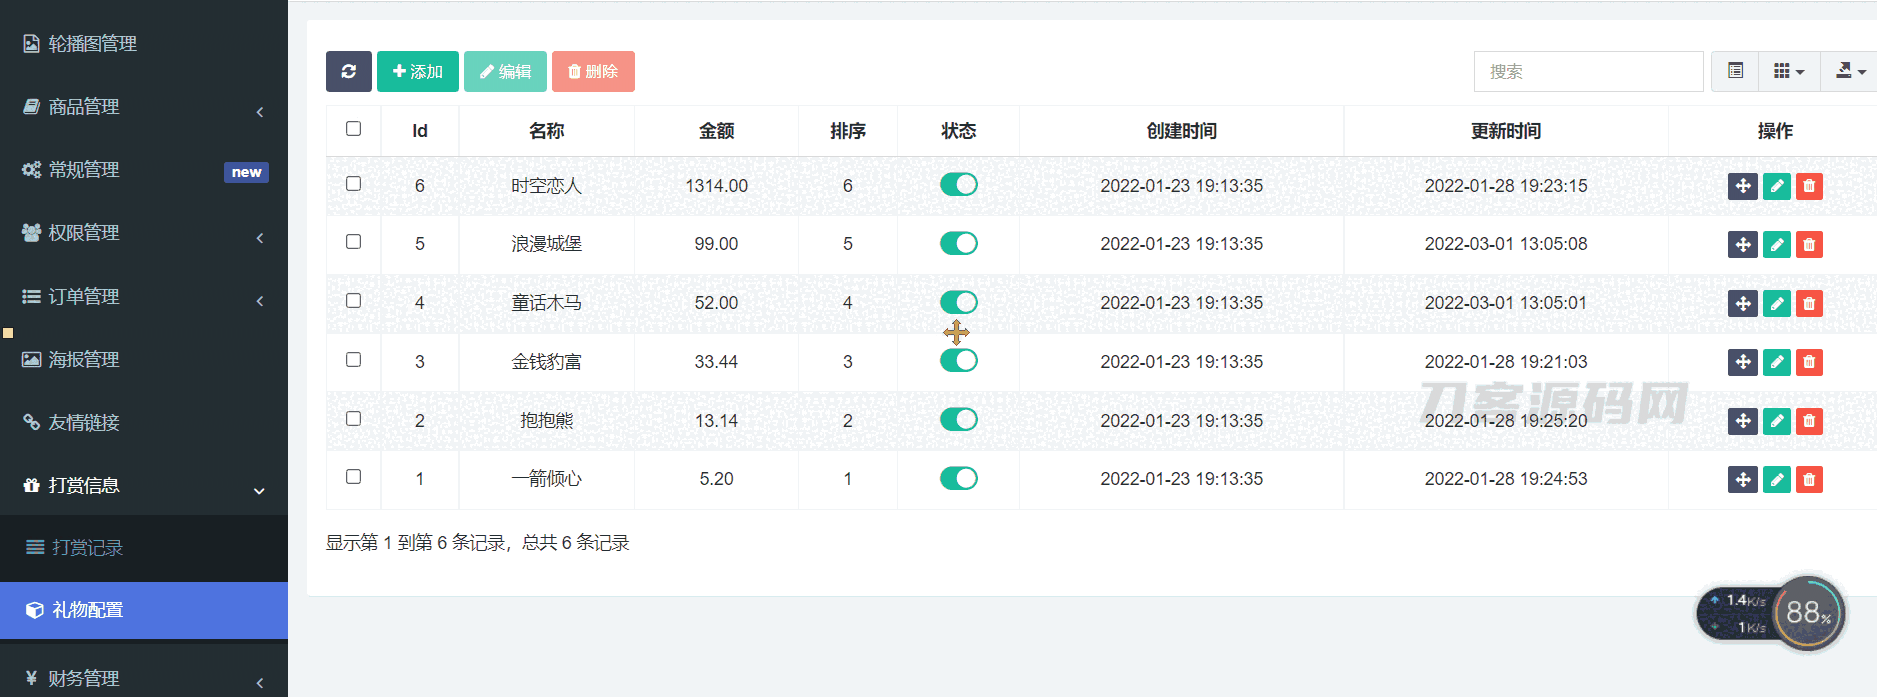Open 友情链接 in the sidebar
Image resolution: width=1877 pixels, height=697 pixels.
(x=144, y=422)
